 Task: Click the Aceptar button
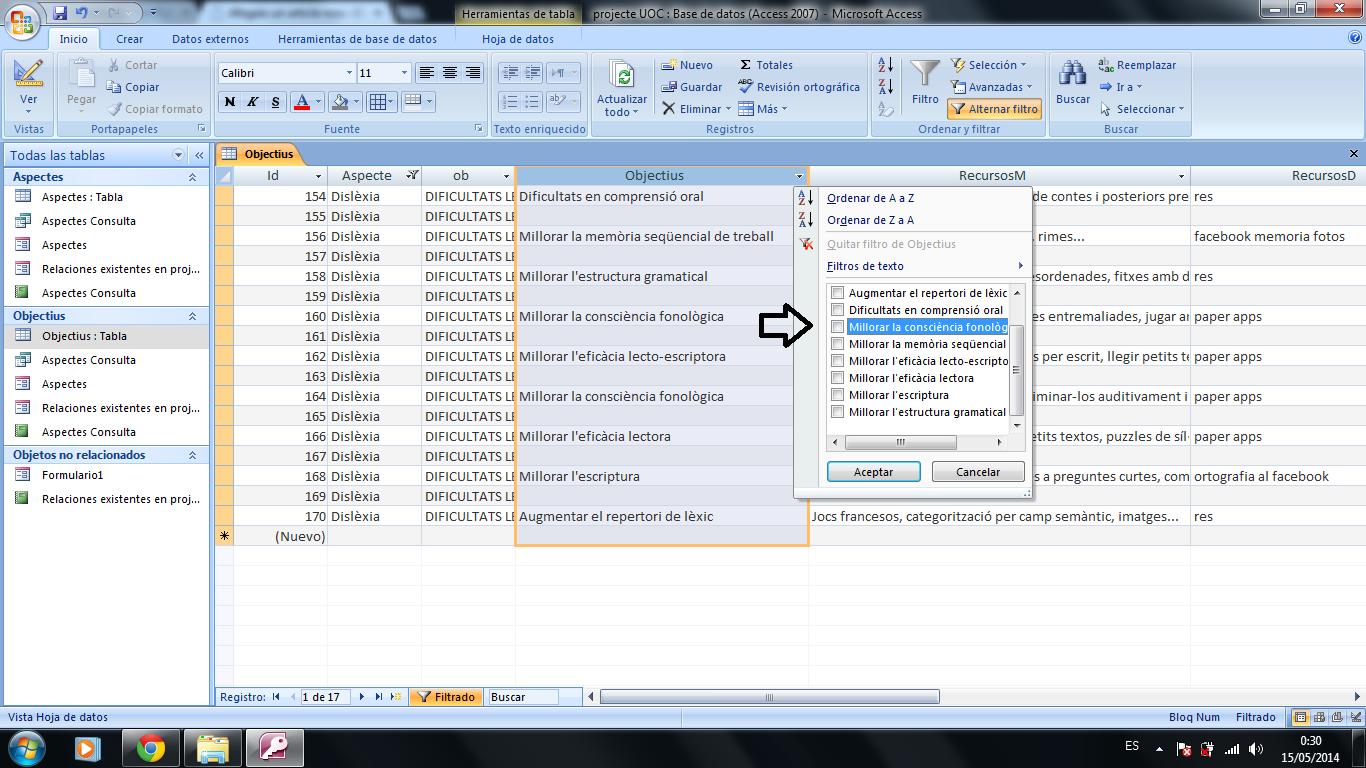click(873, 472)
